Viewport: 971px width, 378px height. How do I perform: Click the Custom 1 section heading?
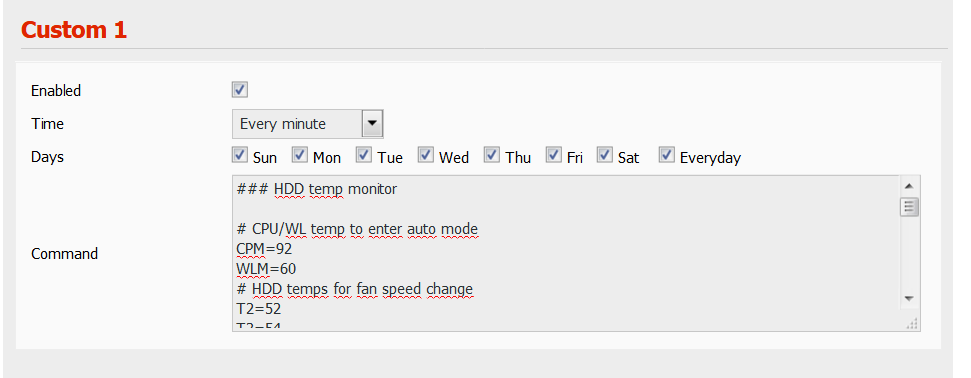(74, 30)
